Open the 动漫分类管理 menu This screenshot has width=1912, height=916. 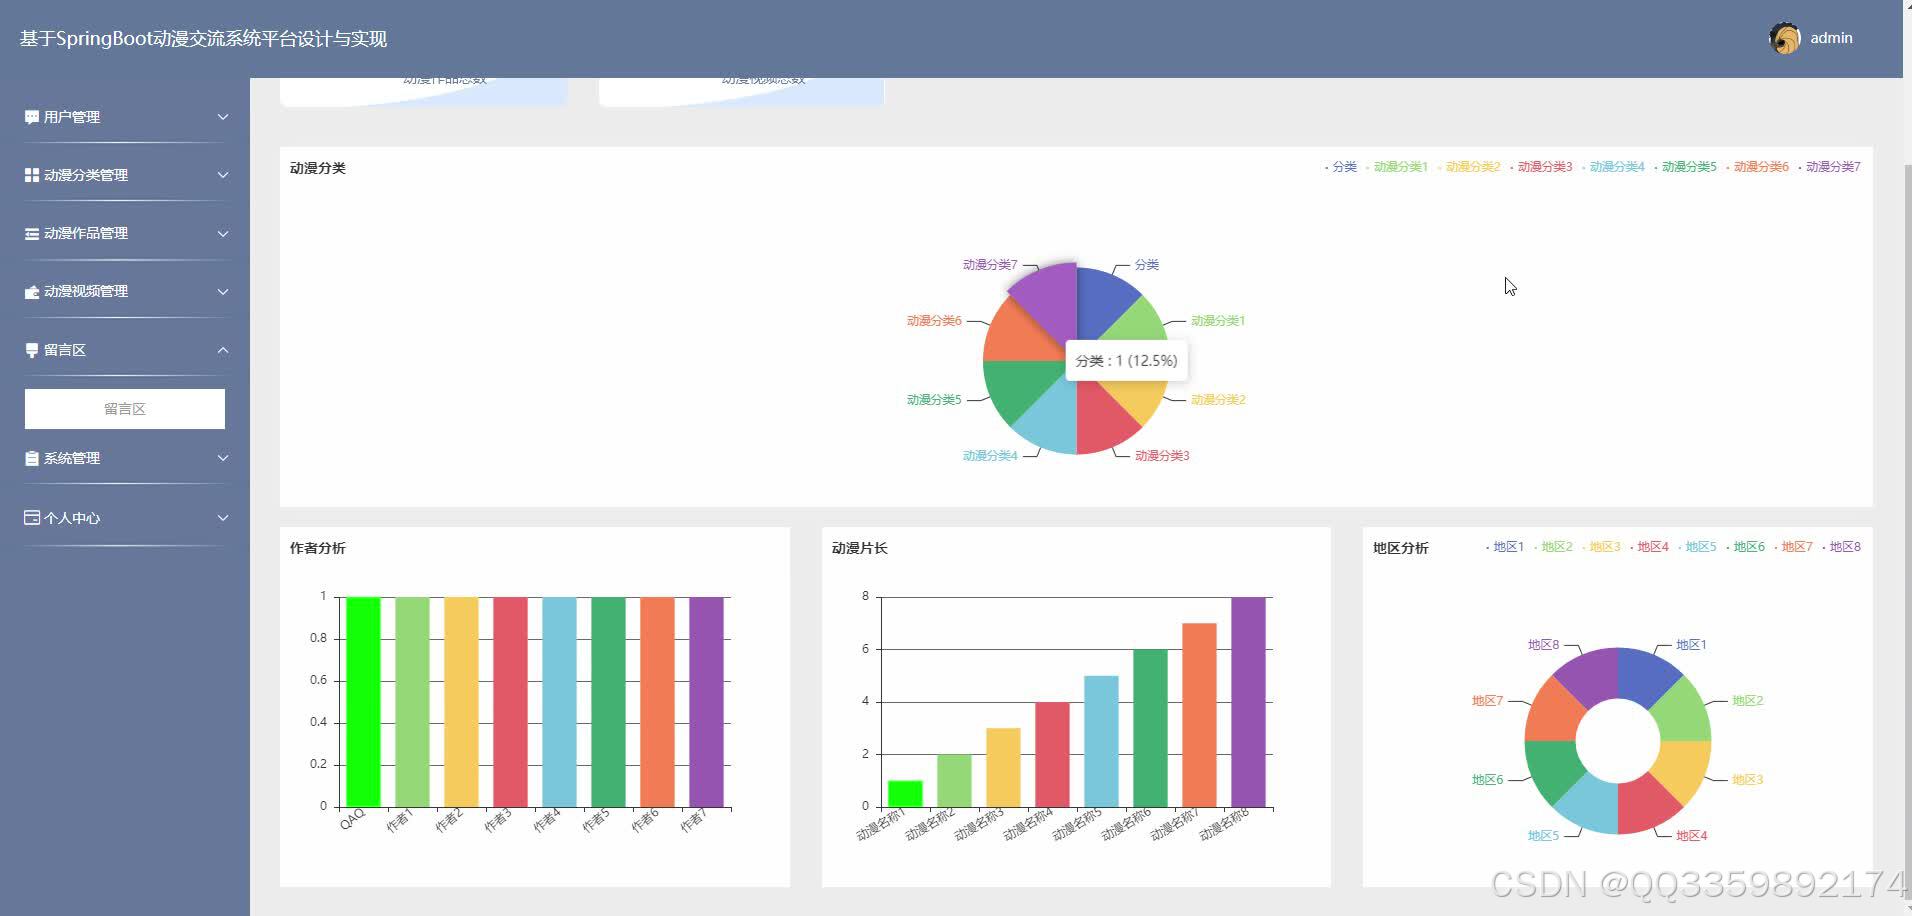pyautogui.click(x=125, y=175)
